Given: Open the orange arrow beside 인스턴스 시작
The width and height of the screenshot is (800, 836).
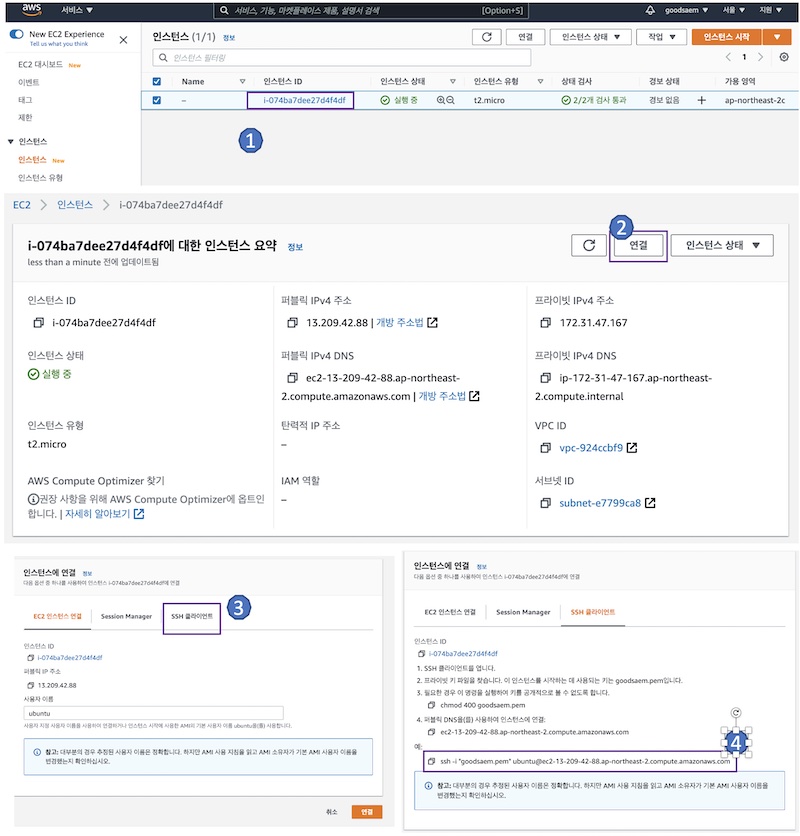Looking at the screenshot, I should tap(777, 37).
